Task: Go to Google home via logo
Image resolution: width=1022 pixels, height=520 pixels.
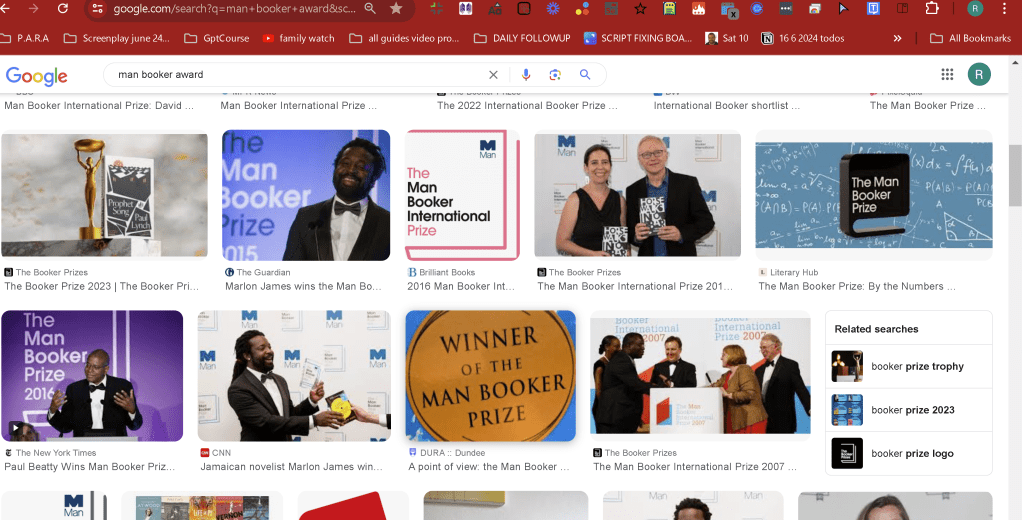Action: pyautogui.click(x=36, y=76)
